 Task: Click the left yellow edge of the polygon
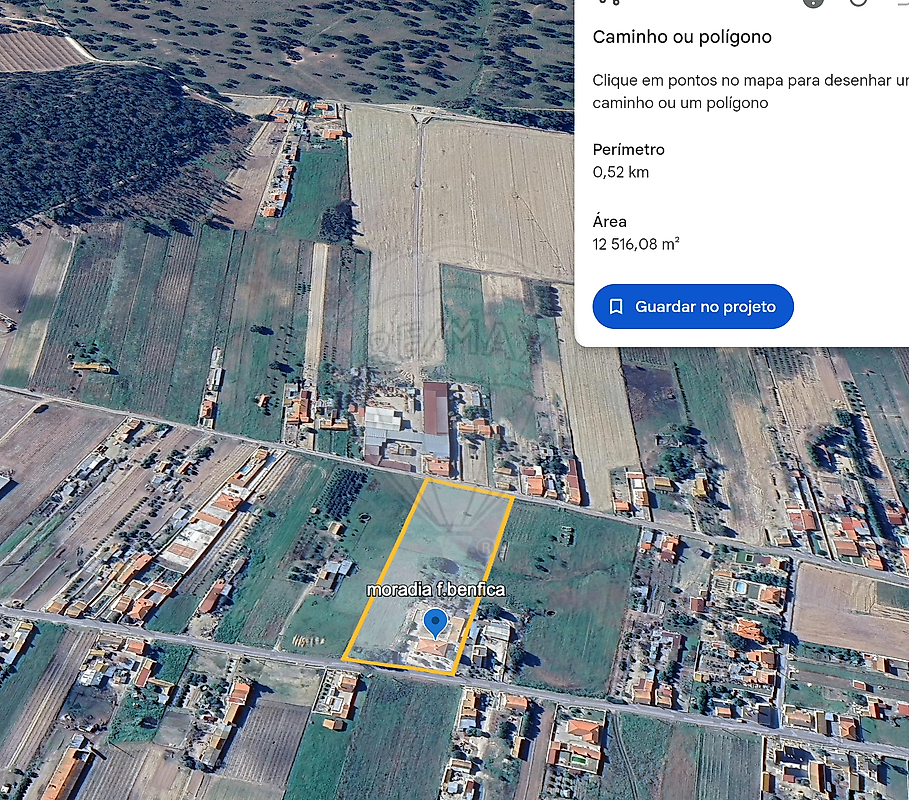[386, 570]
